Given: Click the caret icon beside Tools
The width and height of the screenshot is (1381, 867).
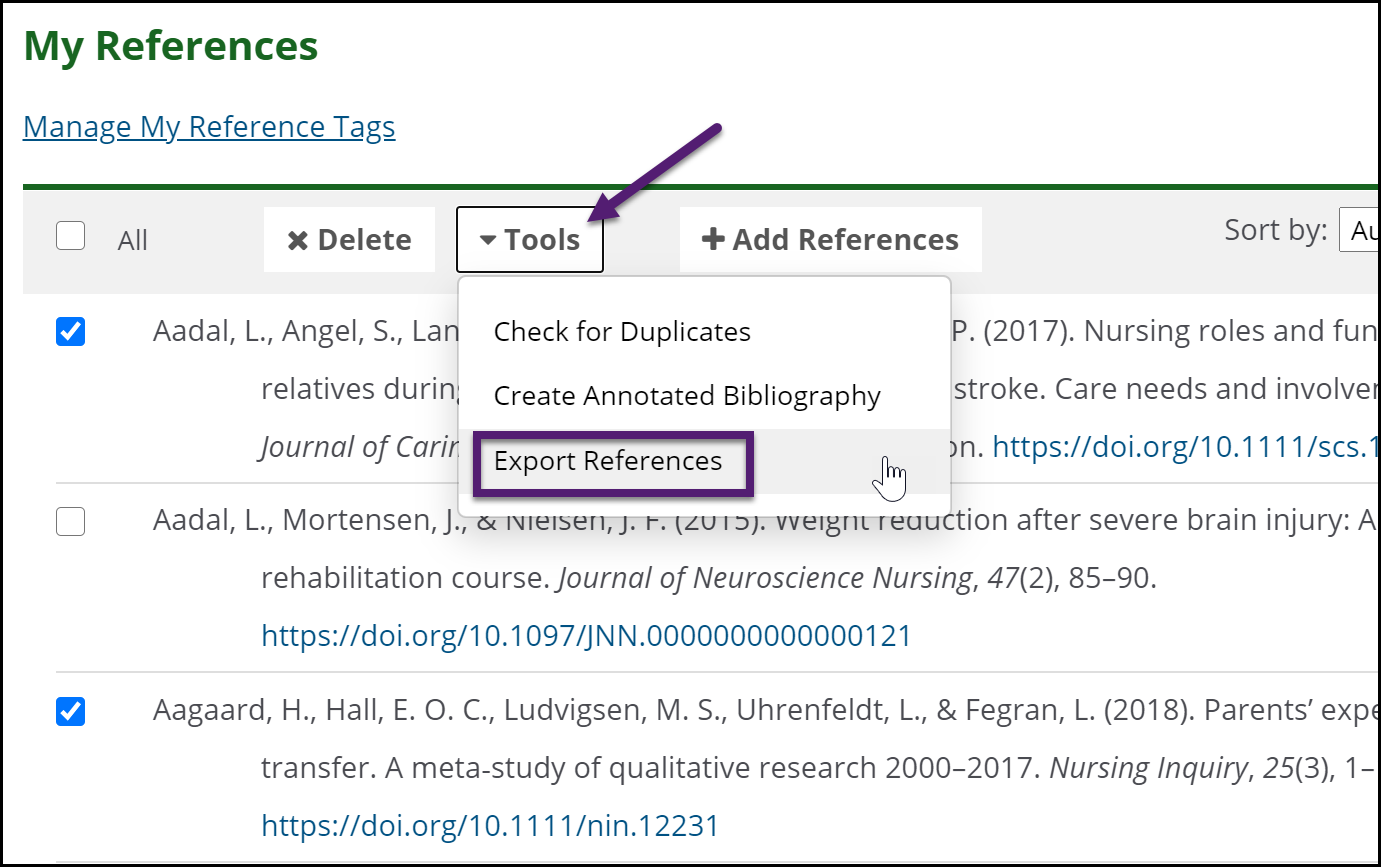Looking at the screenshot, I should [488, 240].
